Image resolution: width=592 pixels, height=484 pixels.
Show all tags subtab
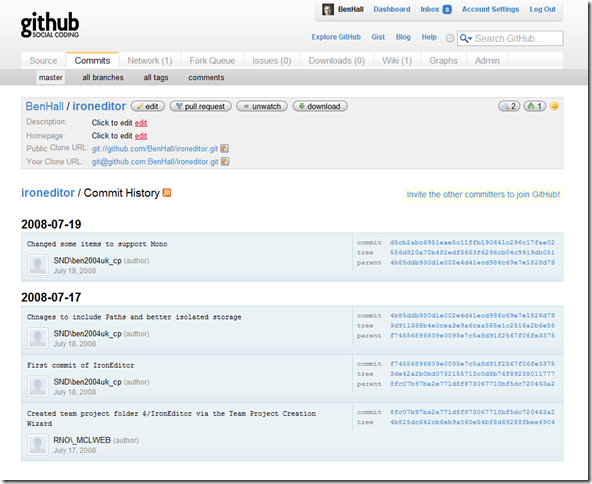(x=156, y=77)
